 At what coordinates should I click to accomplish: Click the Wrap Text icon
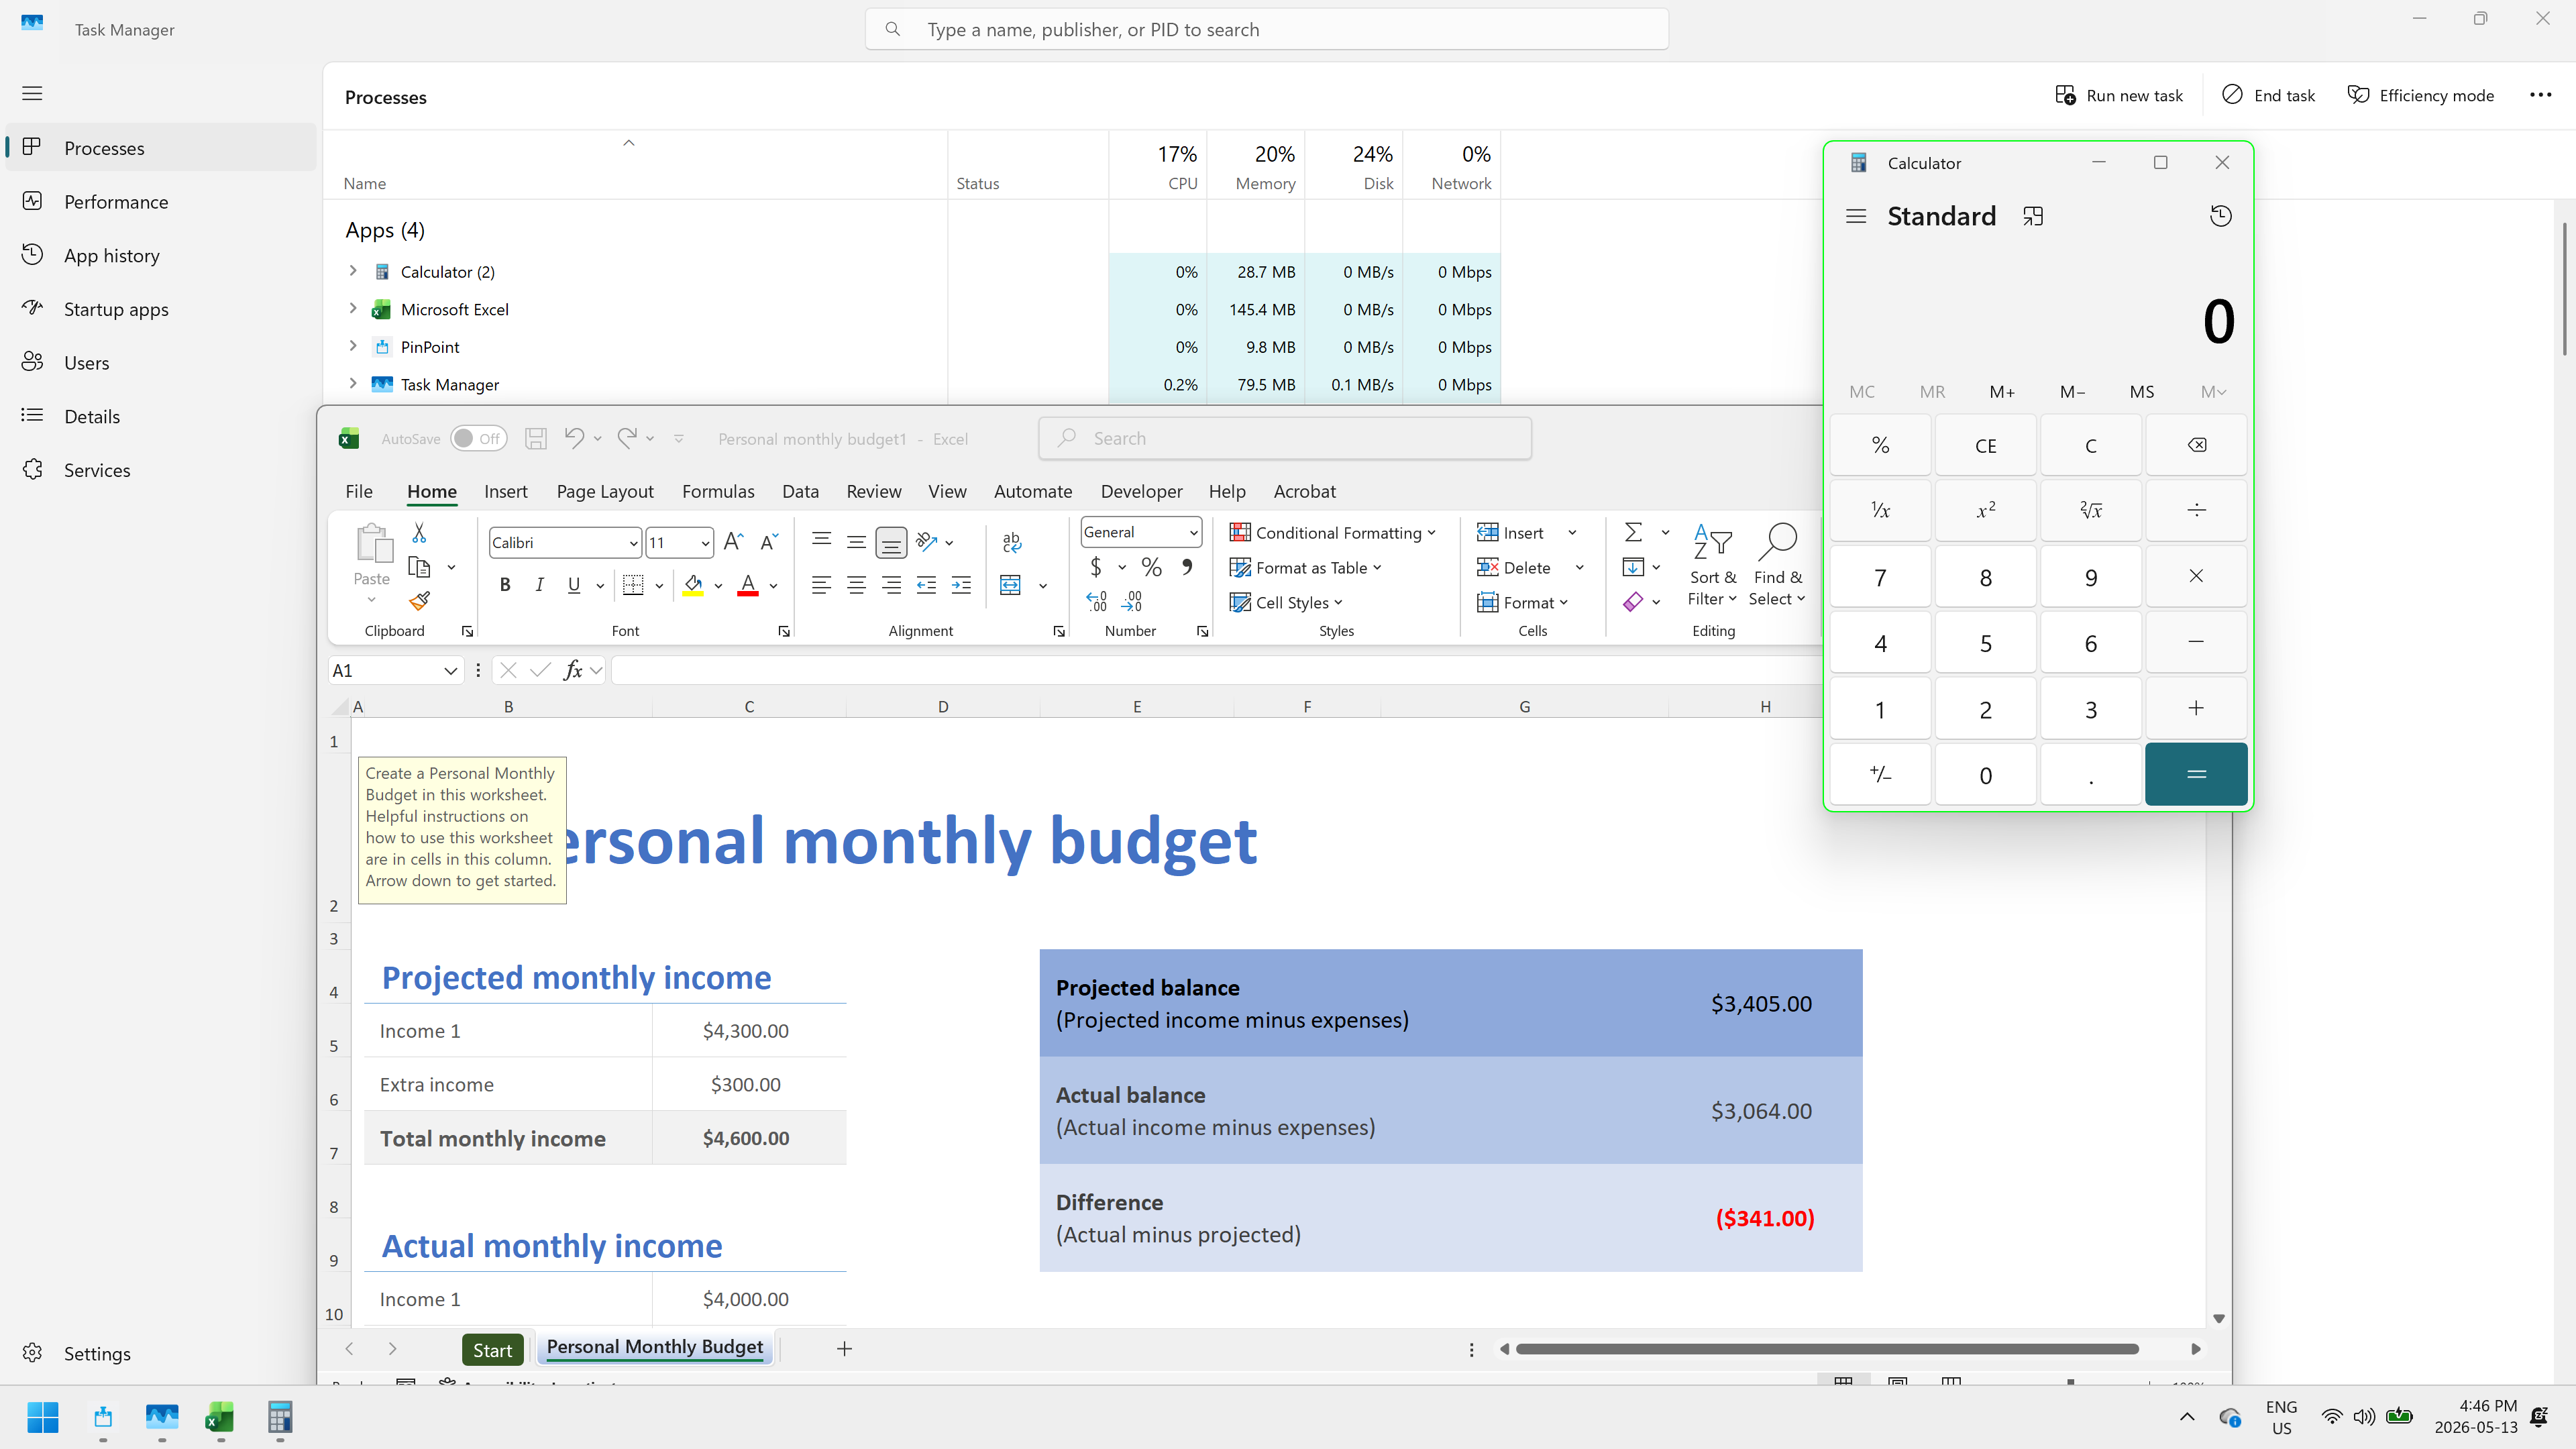pos(1011,542)
